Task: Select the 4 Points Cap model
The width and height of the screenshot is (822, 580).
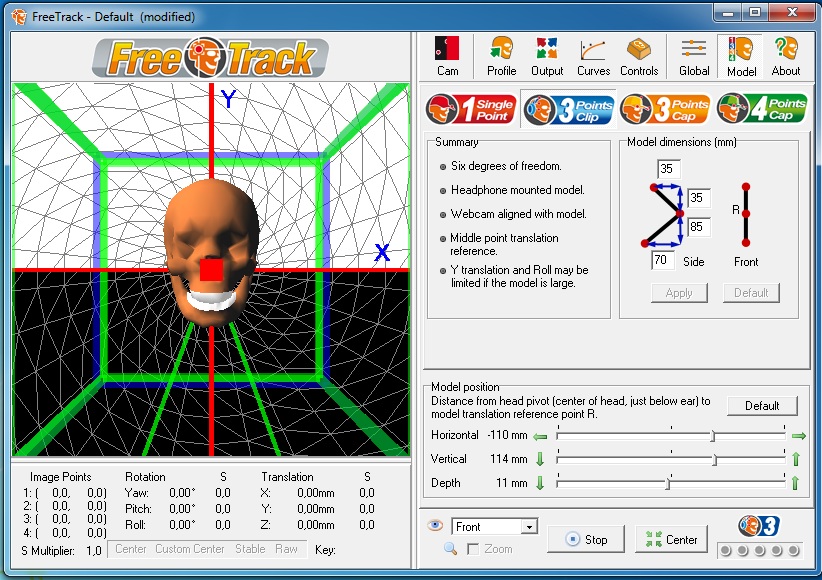Action: coord(762,110)
